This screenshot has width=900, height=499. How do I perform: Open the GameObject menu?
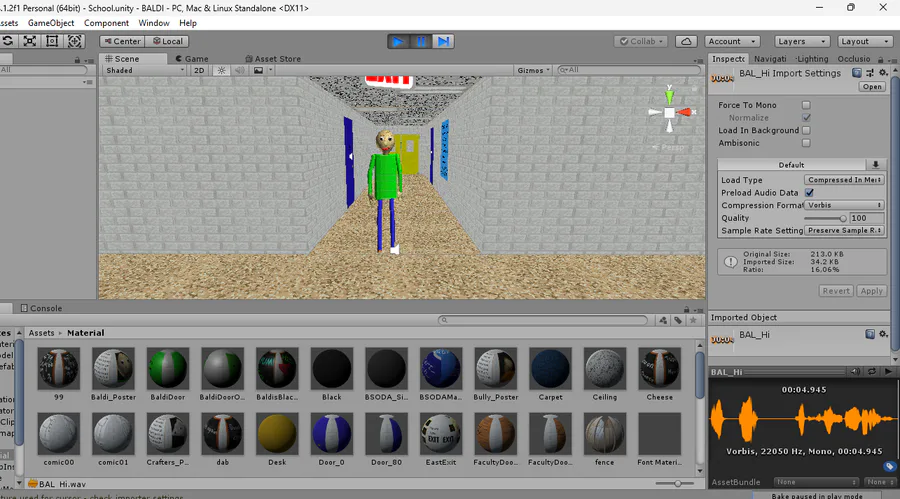[51, 23]
